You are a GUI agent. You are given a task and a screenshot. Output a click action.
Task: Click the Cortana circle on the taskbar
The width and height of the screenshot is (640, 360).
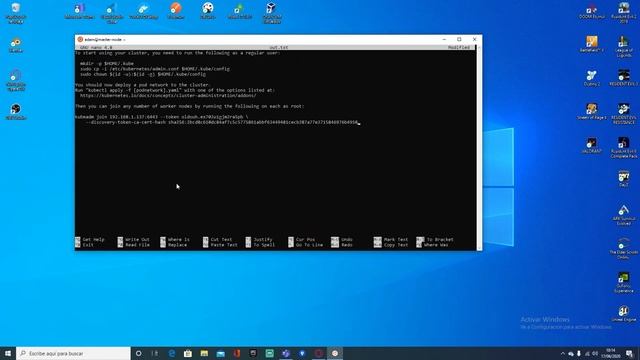tap(139, 353)
